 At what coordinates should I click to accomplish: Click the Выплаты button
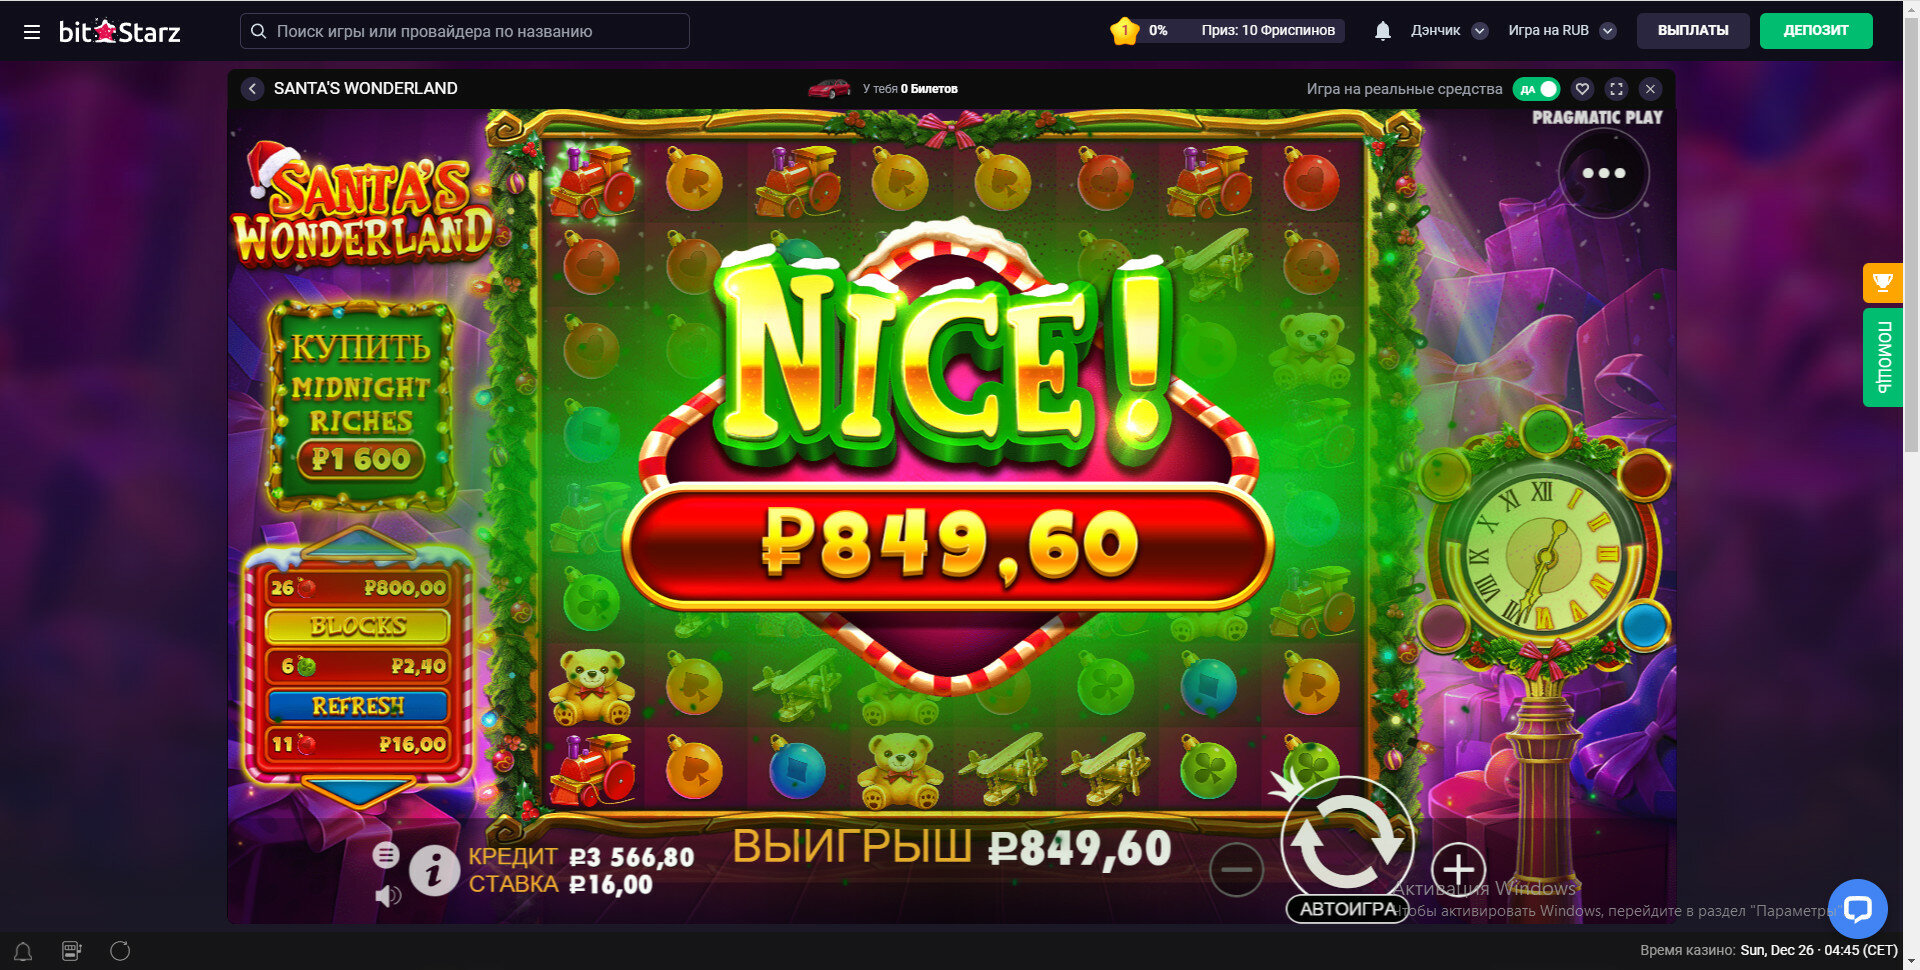(1693, 31)
